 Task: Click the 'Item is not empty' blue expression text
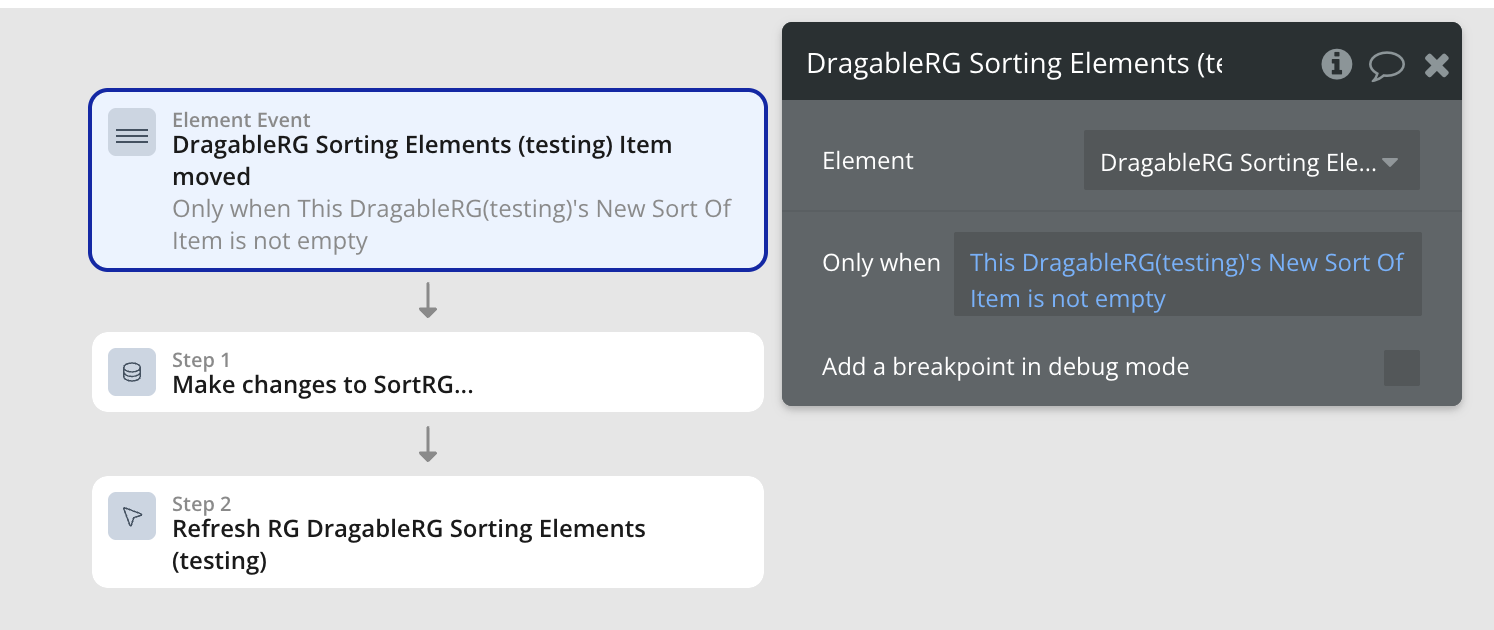pyautogui.click(x=1068, y=299)
